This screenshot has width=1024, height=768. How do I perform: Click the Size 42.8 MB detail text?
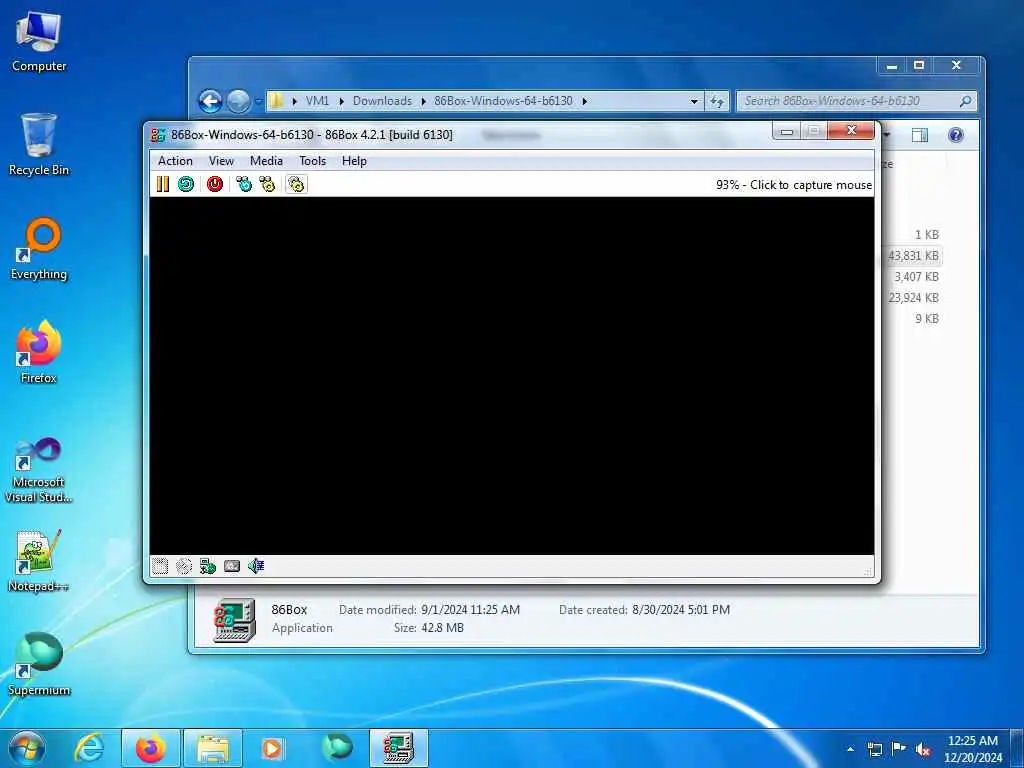click(428, 628)
